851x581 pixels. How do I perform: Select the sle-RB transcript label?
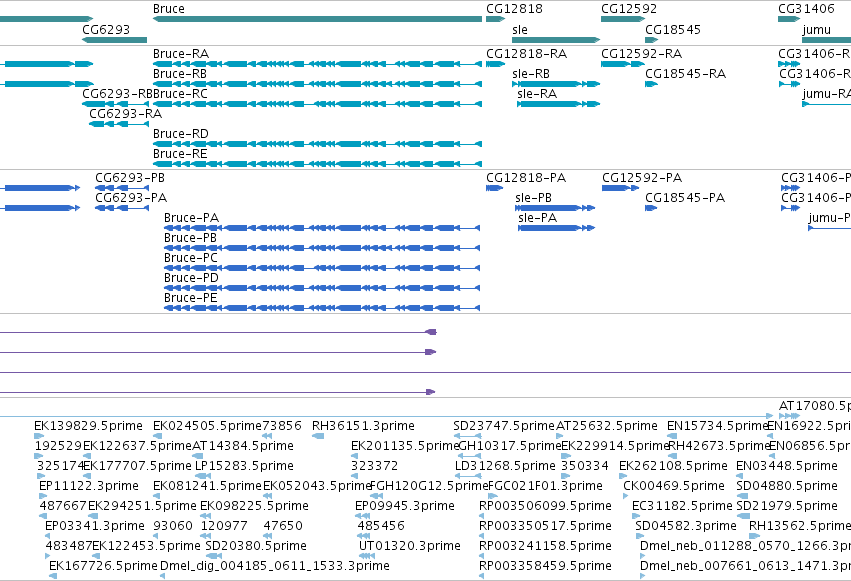click(531, 74)
